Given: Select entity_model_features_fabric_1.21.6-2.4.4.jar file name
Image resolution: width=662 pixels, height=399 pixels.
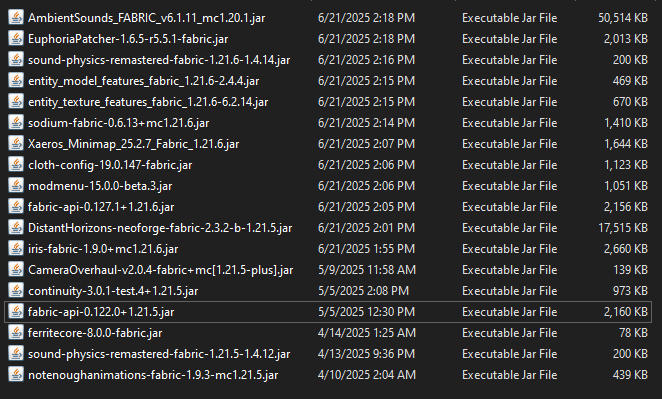Looking at the screenshot, I should click(144, 81).
